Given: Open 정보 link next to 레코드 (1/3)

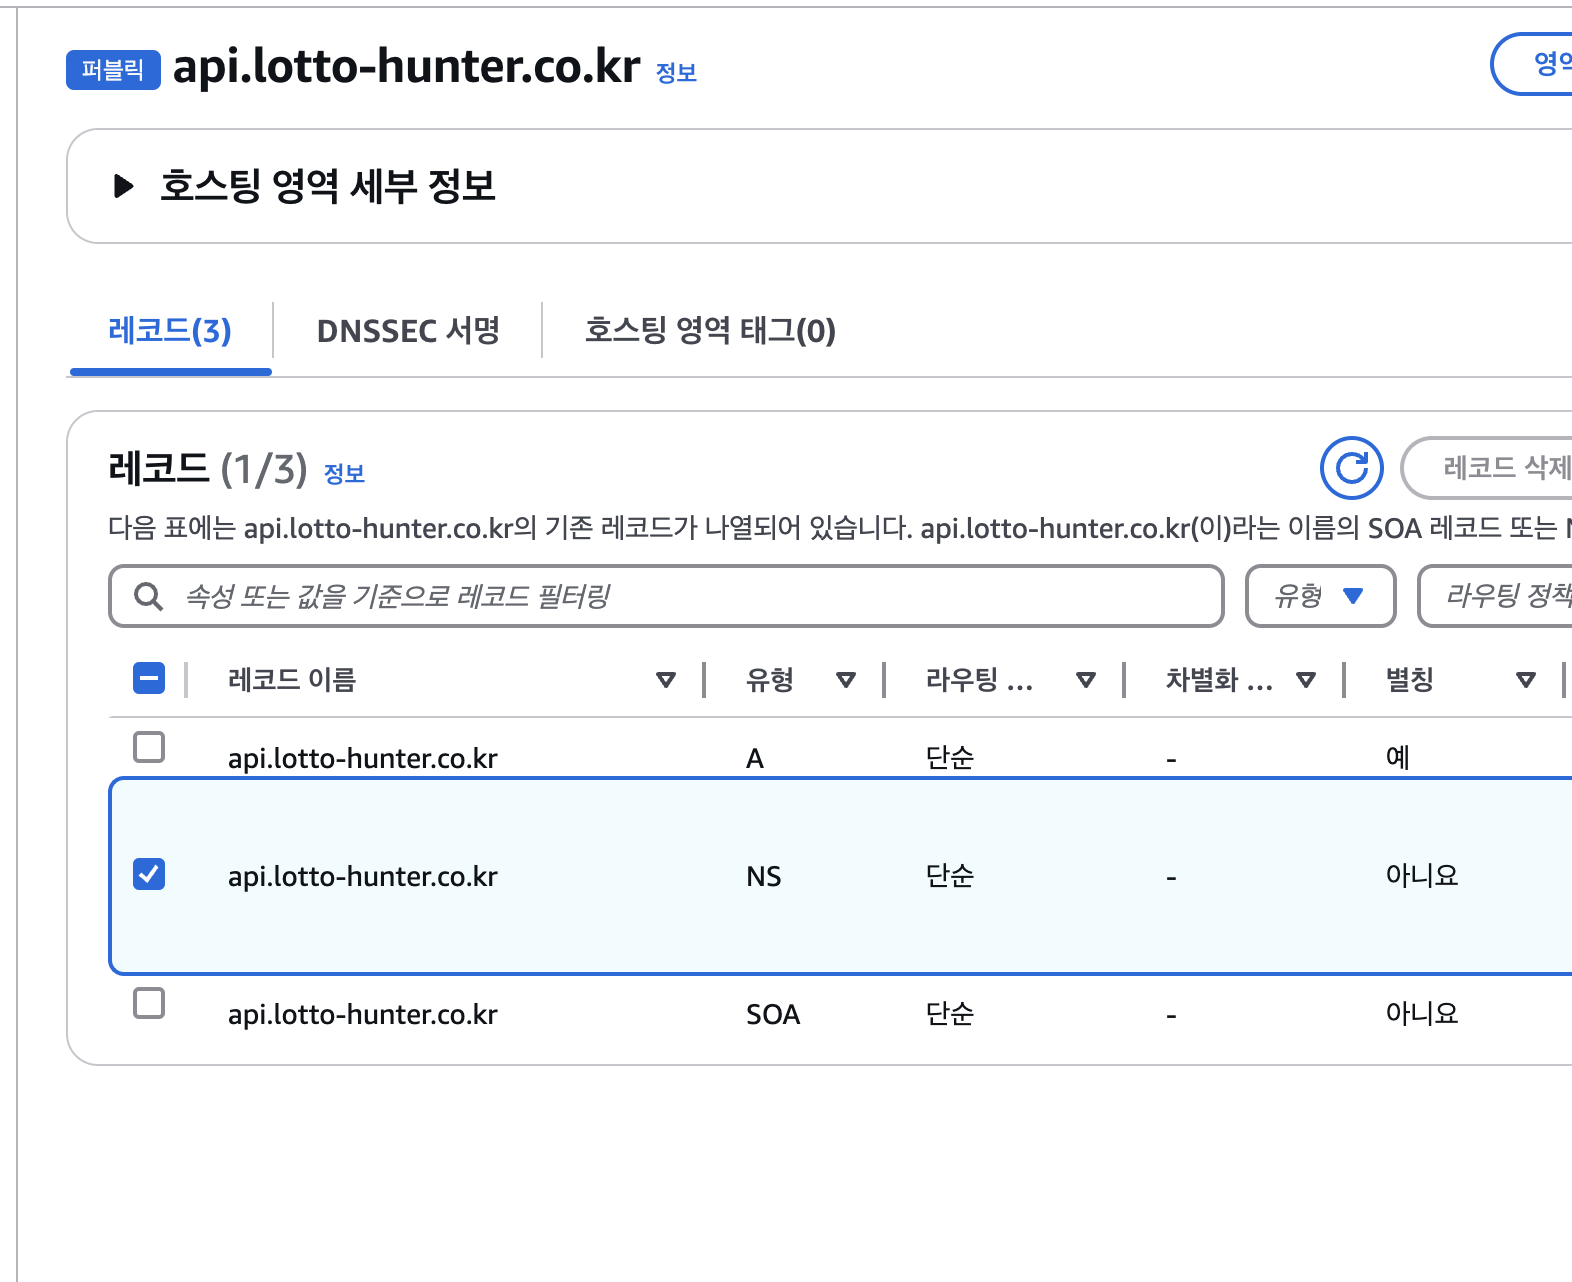Looking at the screenshot, I should 344,474.
